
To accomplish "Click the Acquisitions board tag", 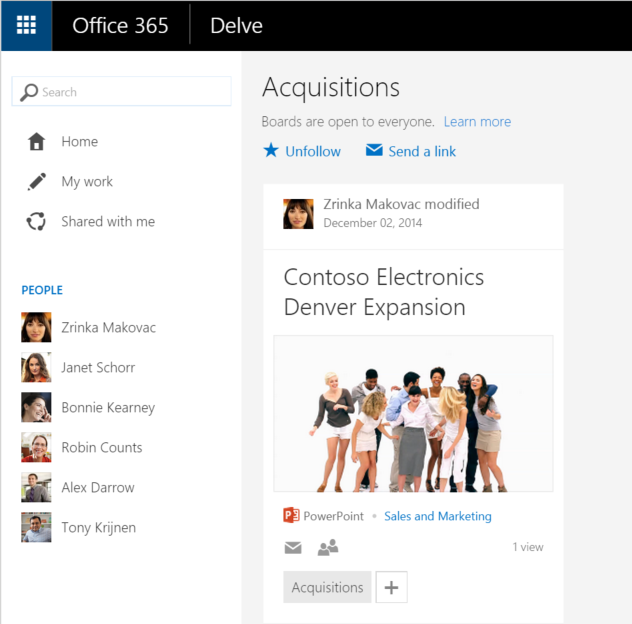I will (x=327, y=587).
